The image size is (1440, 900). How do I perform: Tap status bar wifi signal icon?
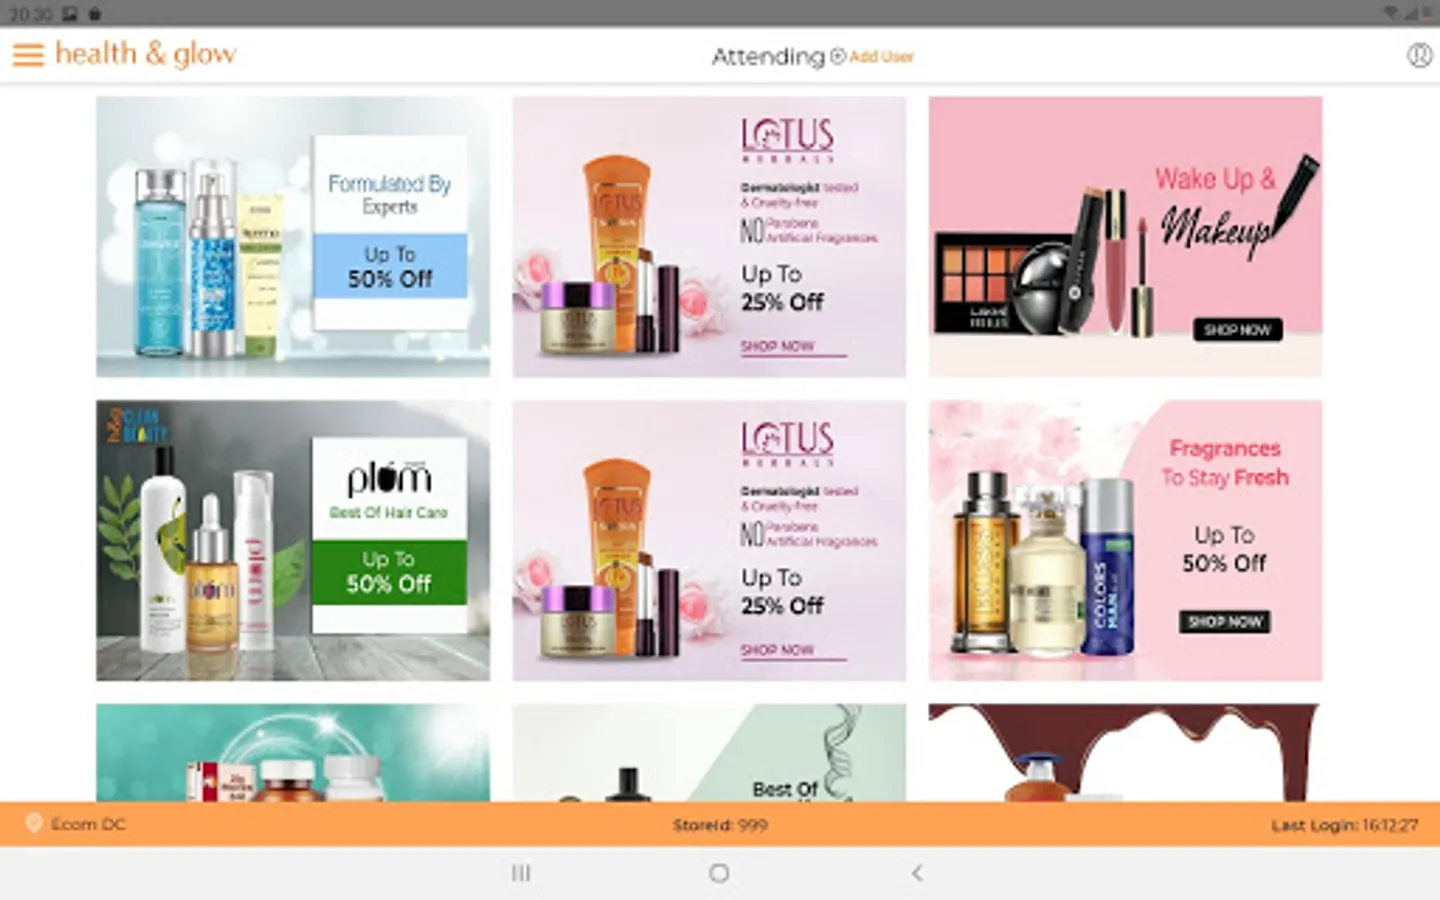[1391, 13]
